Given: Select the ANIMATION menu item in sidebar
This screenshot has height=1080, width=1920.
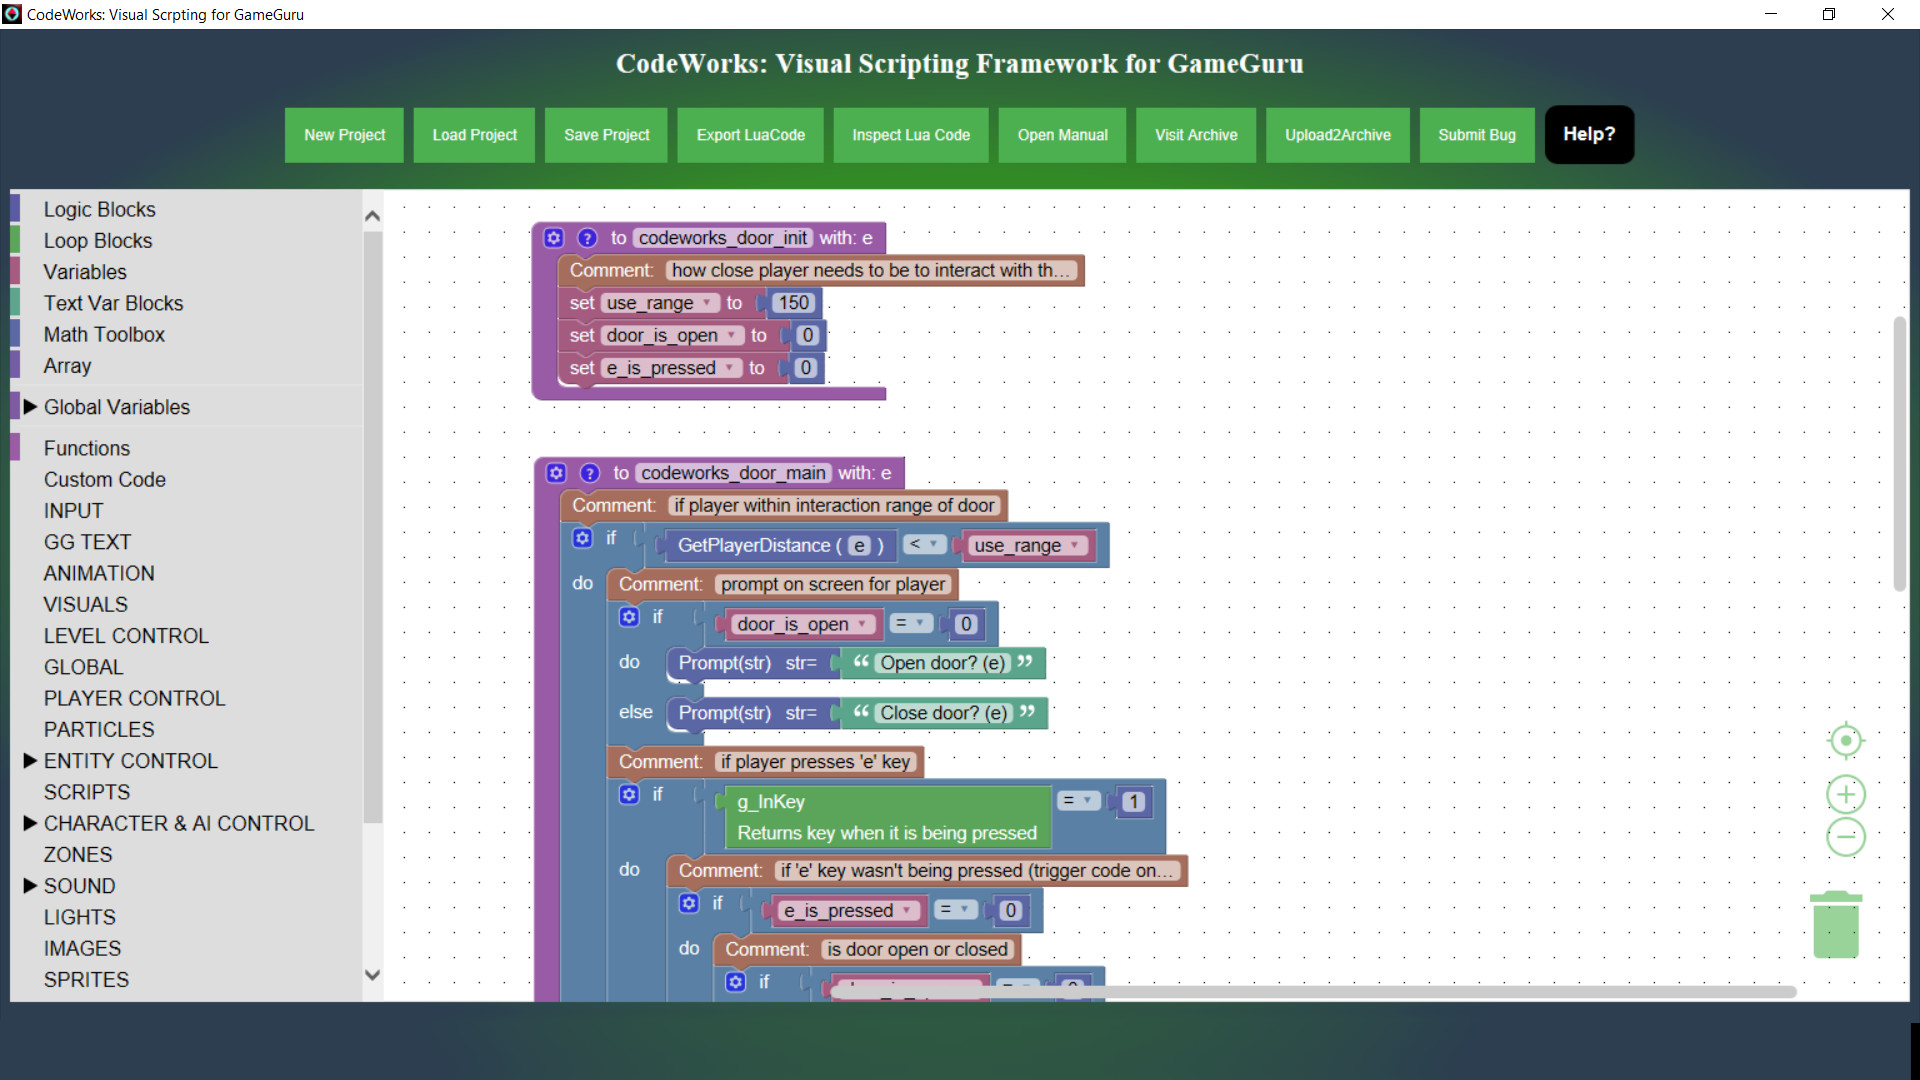Looking at the screenshot, I should 98,572.
